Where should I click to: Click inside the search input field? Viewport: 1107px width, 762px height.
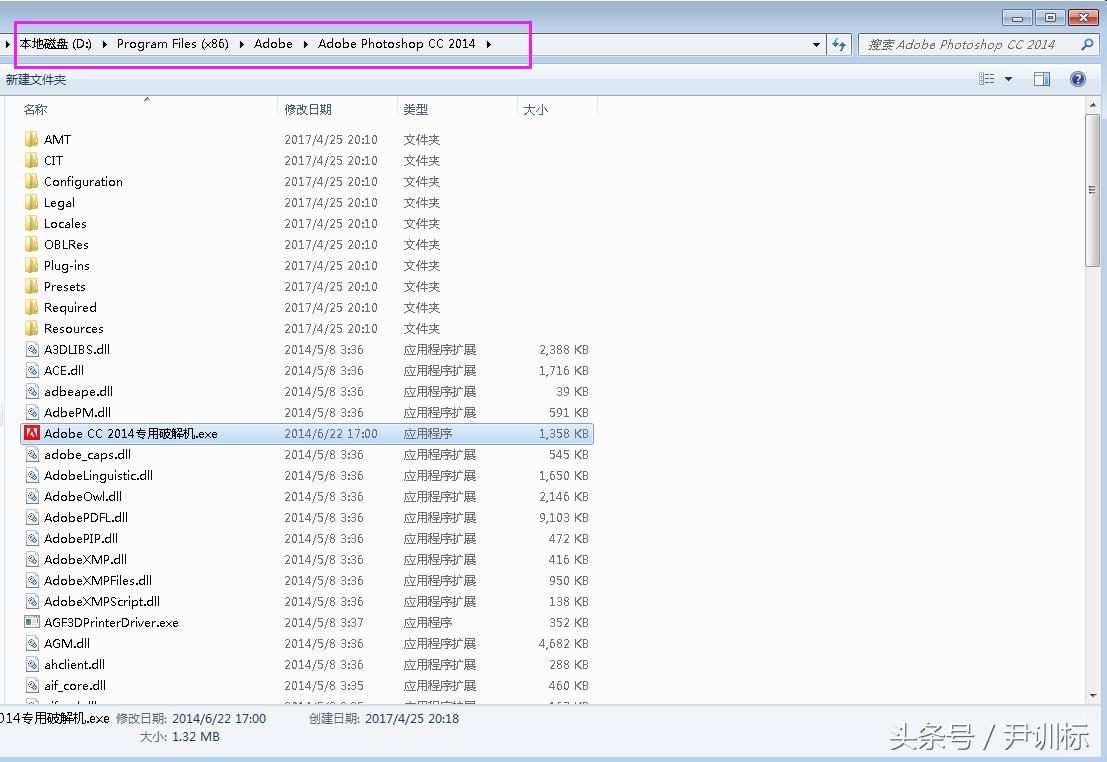click(x=960, y=44)
